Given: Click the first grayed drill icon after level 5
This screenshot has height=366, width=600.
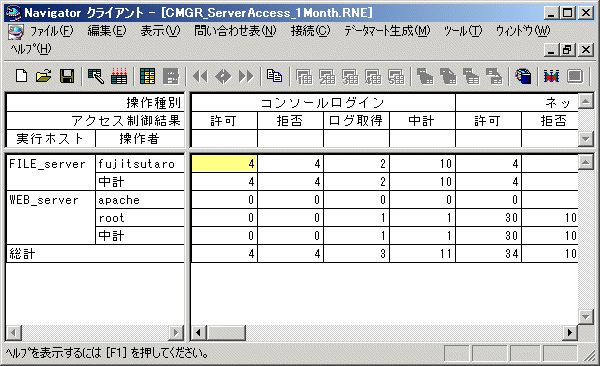Looking at the screenshot, I should [425, 76].
